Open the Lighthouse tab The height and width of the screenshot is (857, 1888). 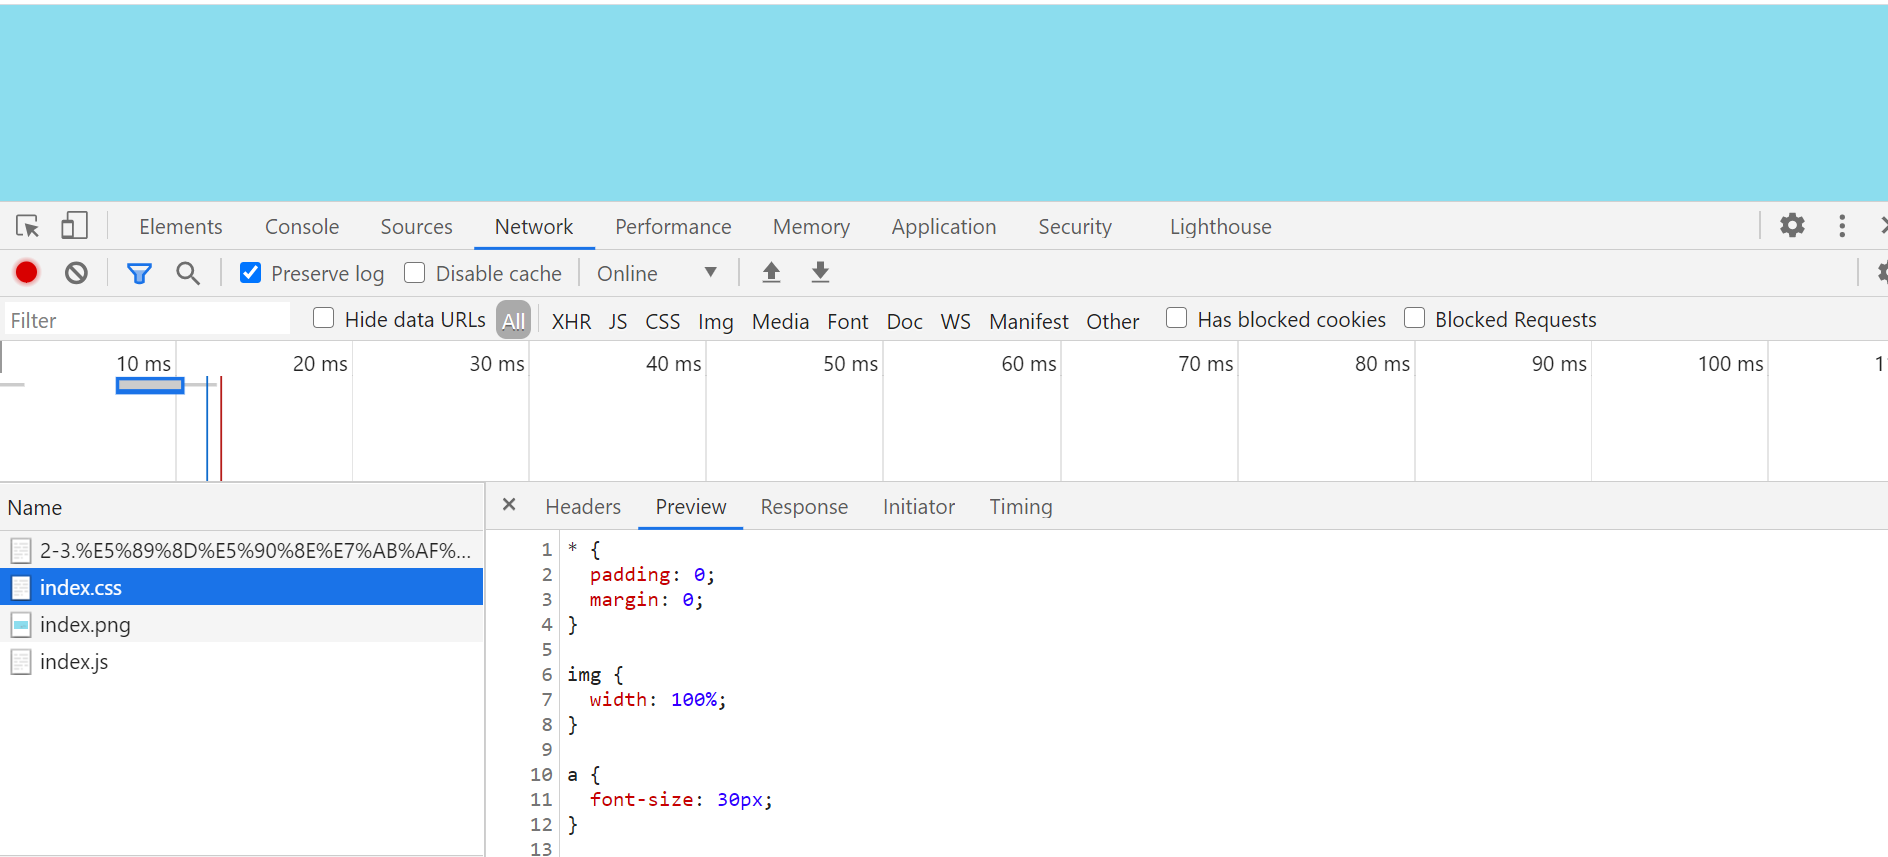(1221, 227)
